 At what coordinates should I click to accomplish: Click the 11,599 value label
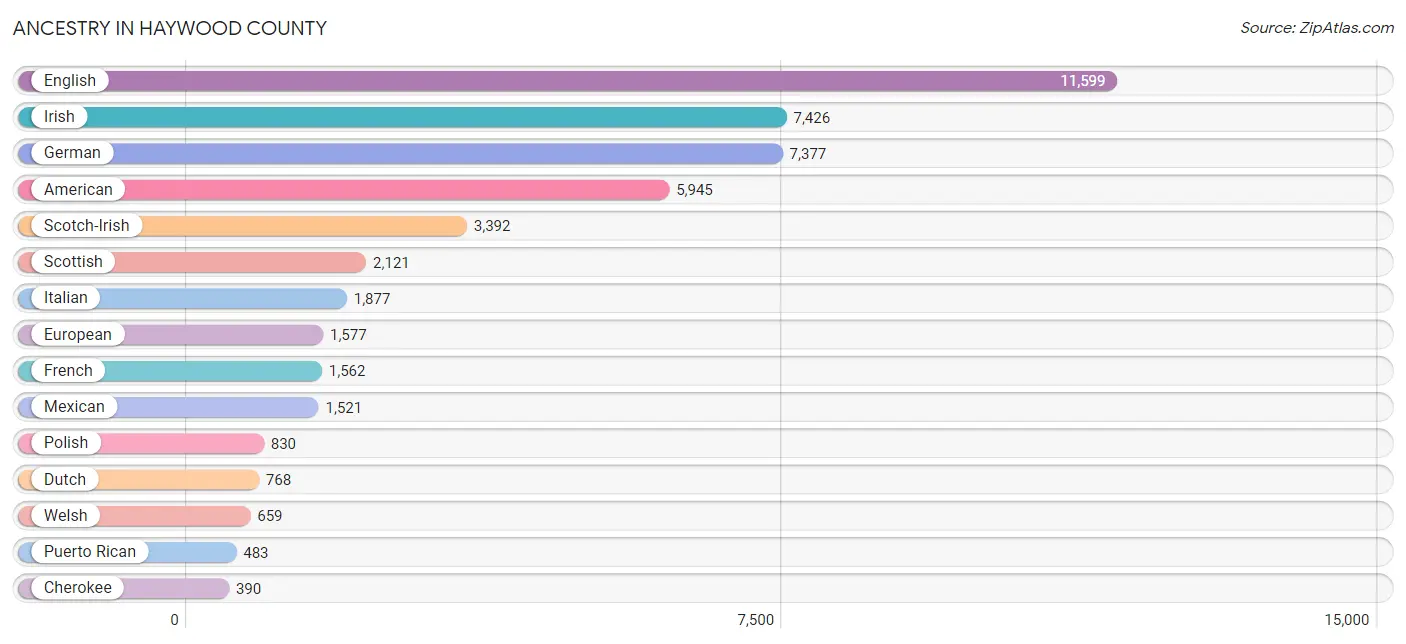pyautogui.click(x=1083, y=81)
